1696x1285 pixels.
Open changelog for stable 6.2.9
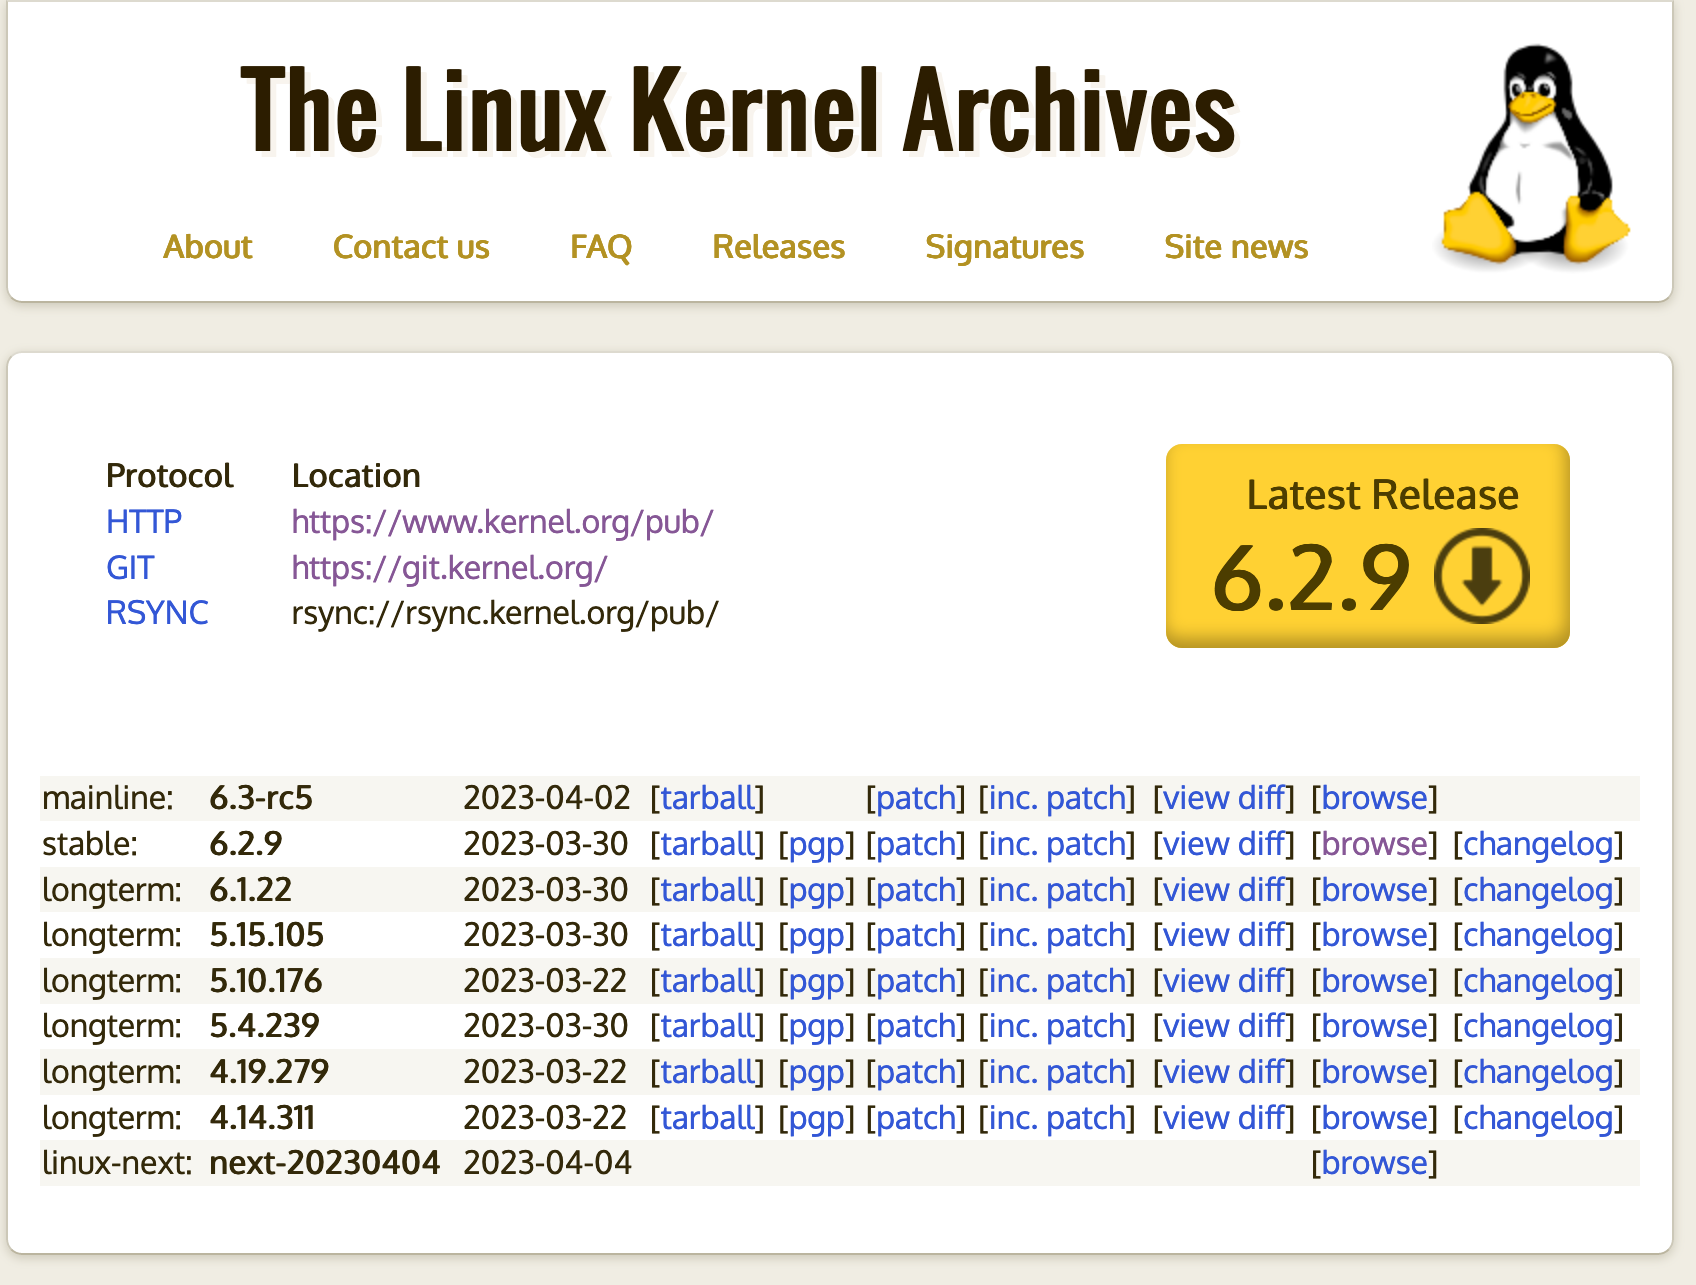point(1539,844)
